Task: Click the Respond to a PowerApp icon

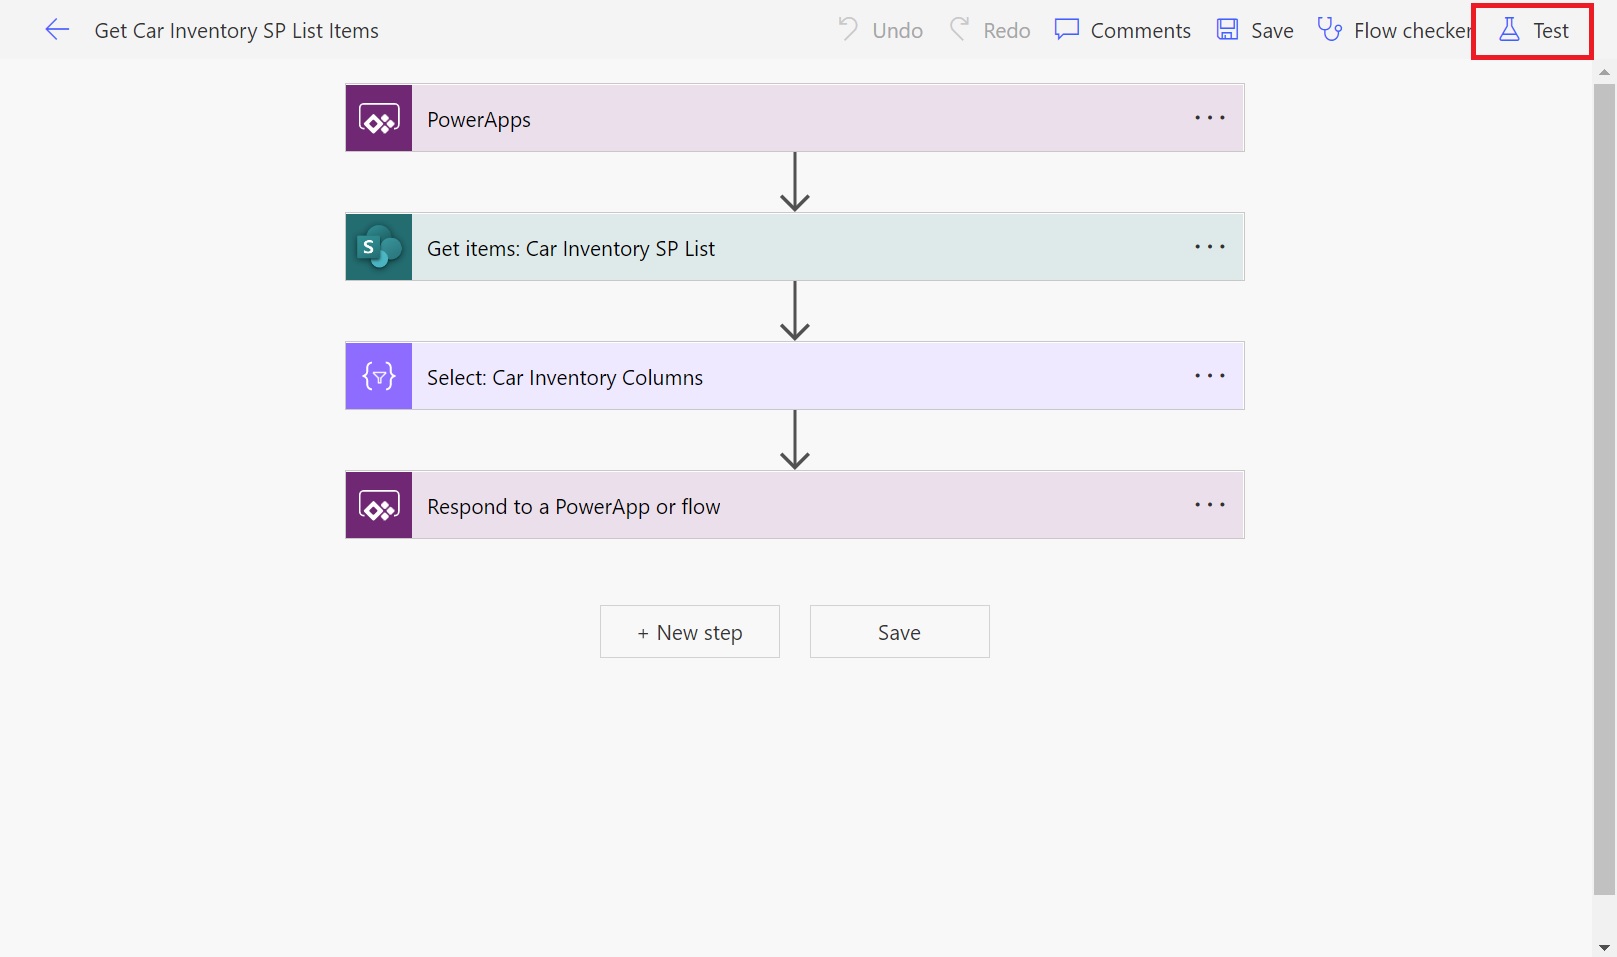Action: 378,505
